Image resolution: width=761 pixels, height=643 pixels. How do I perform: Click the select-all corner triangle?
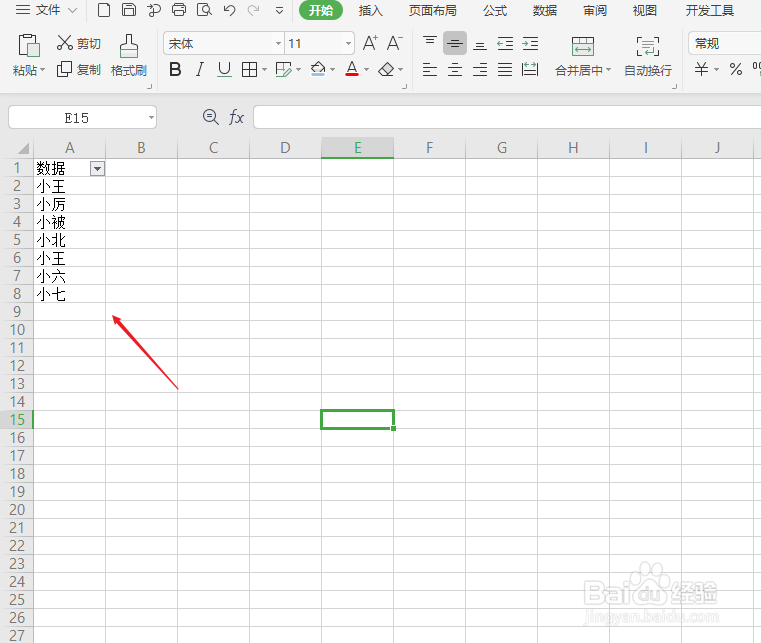(x=21, y=148)
